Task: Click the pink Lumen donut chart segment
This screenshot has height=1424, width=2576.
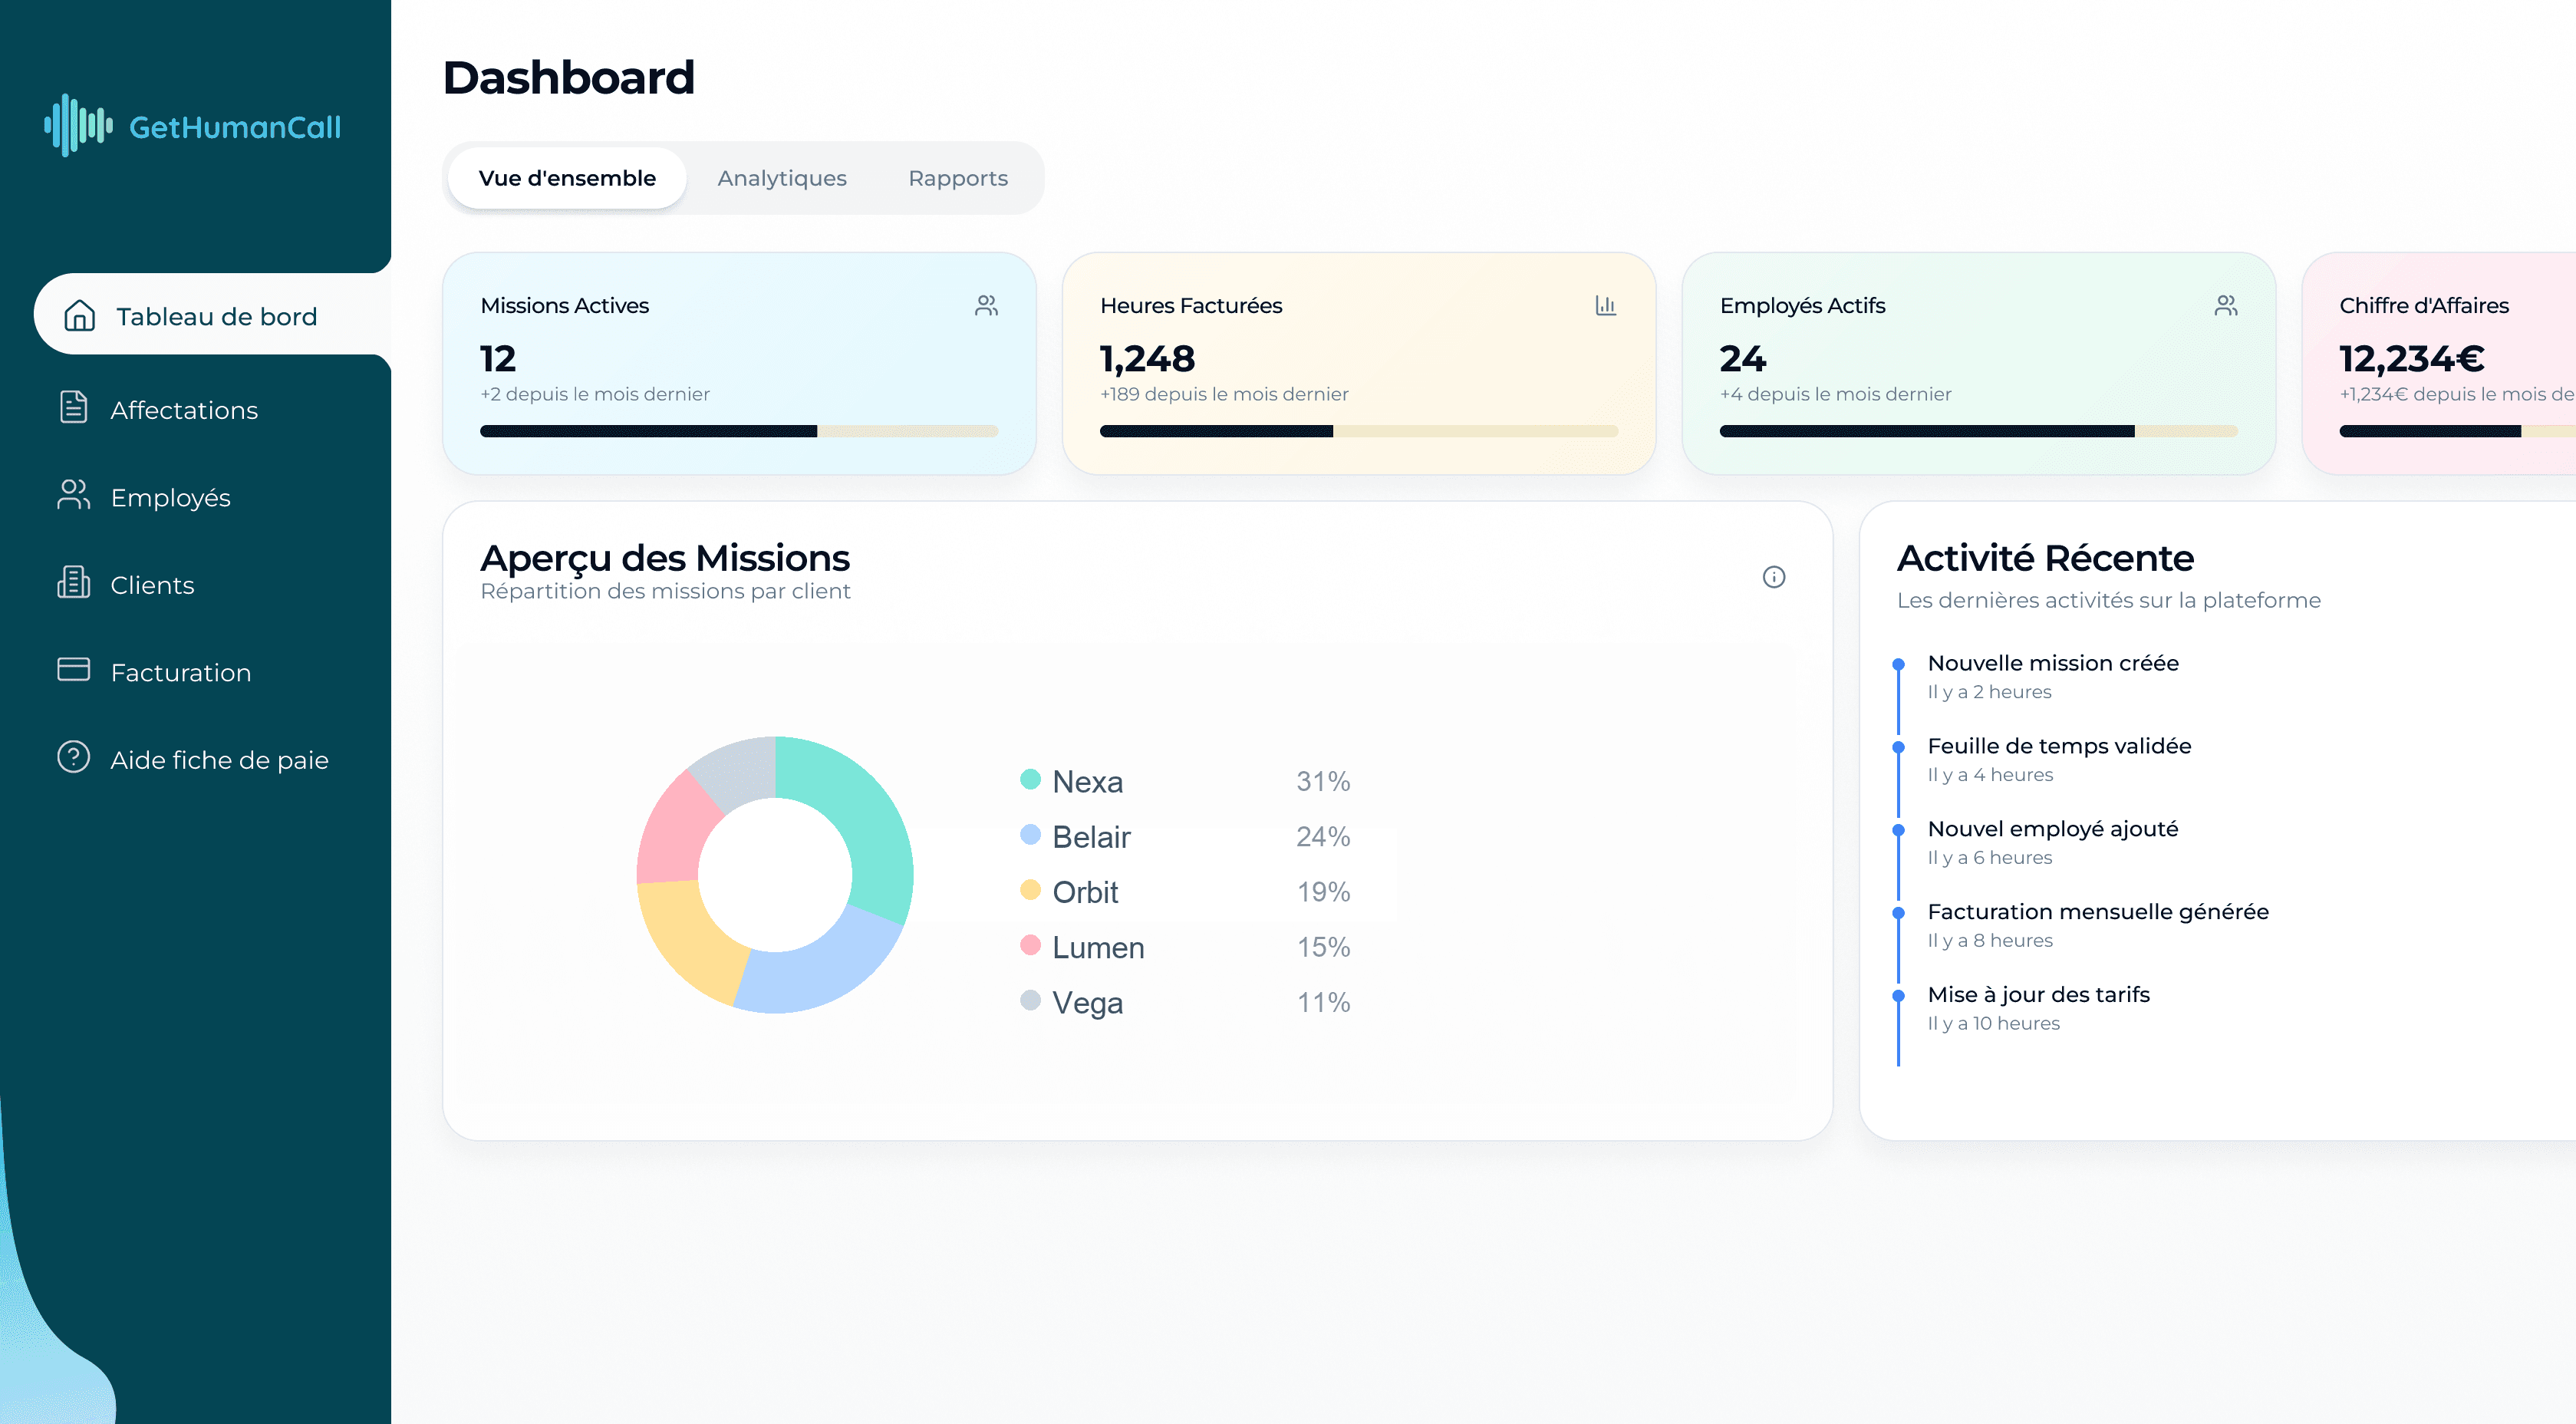Action: click(675, 832)
